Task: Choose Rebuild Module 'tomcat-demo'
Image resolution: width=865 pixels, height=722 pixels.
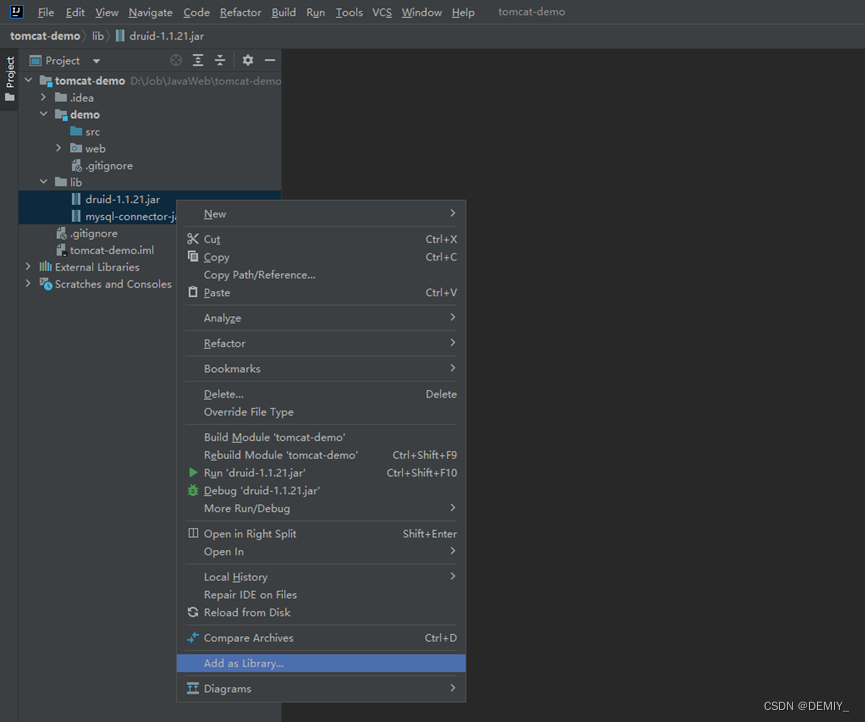Action: pyautogui.click(x=321, y=455)
